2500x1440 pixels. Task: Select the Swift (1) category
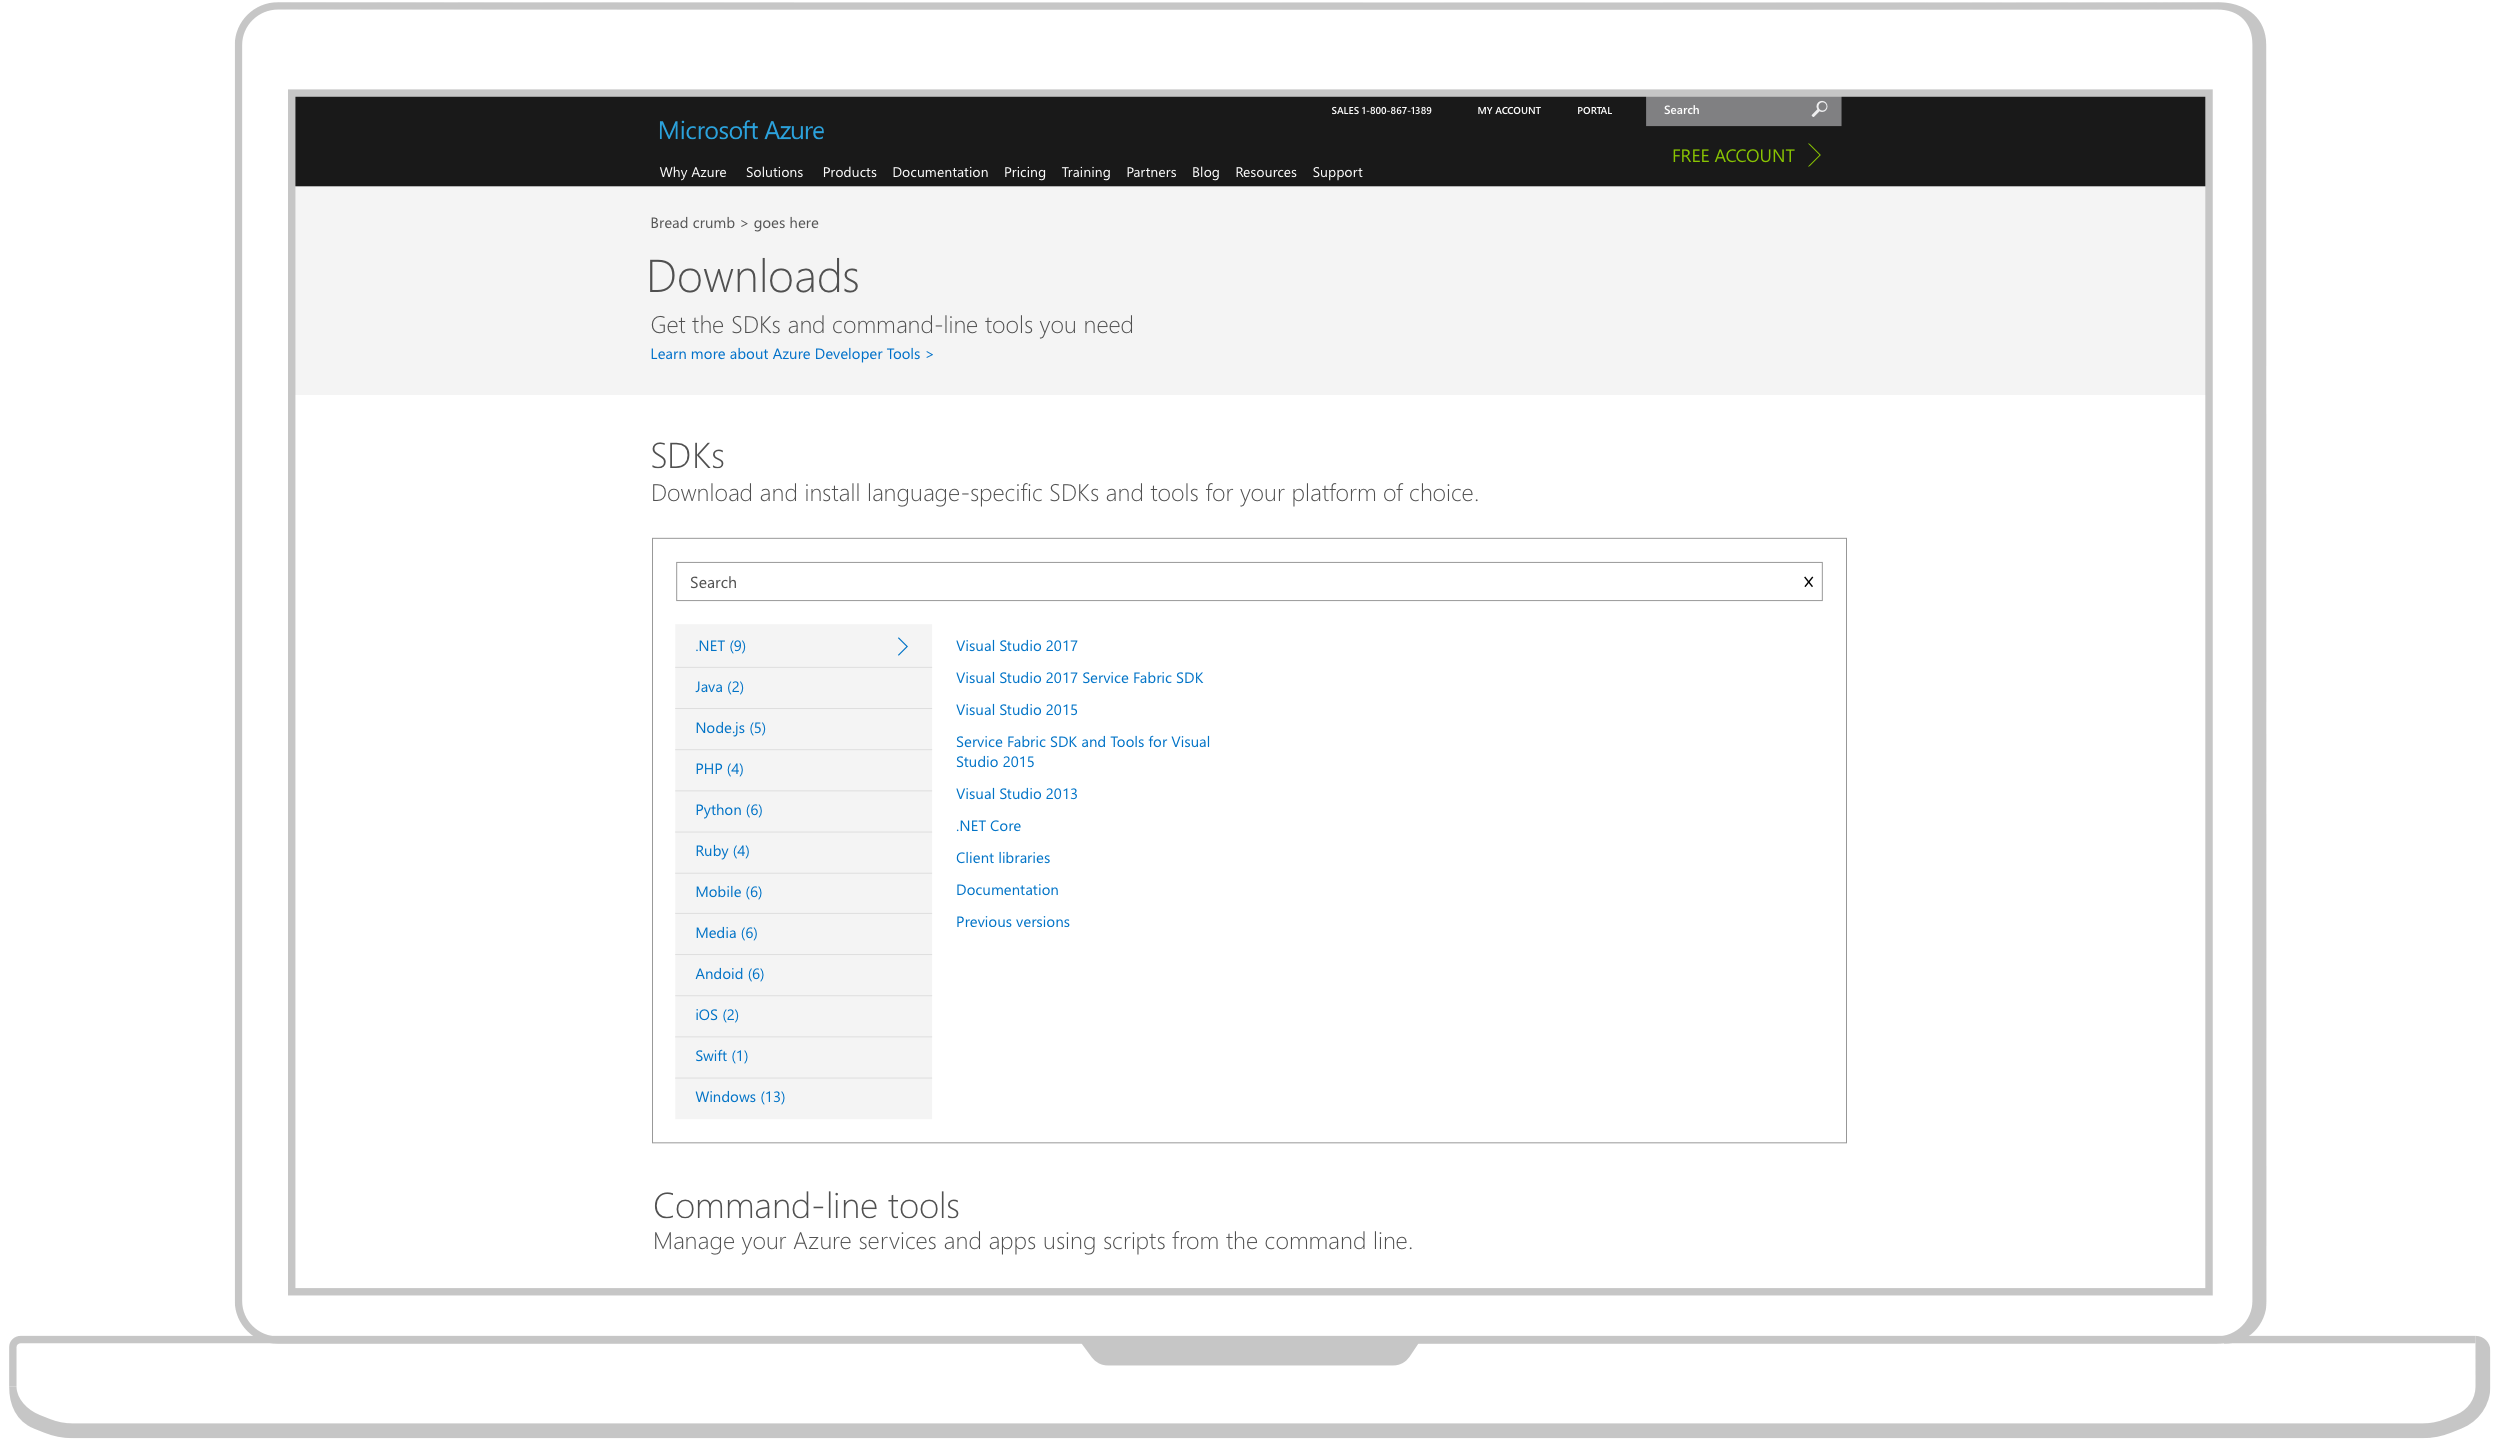803,1056
